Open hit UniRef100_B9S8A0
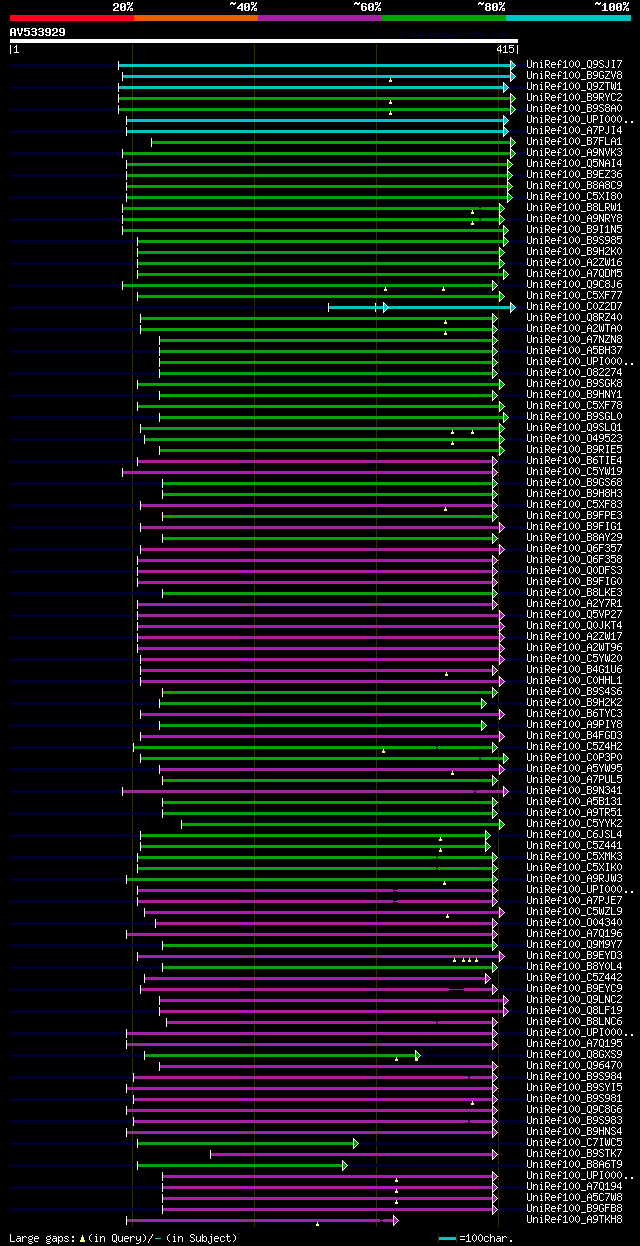The height and width of the screenshot is (1246, 640). tap(574, 108)
